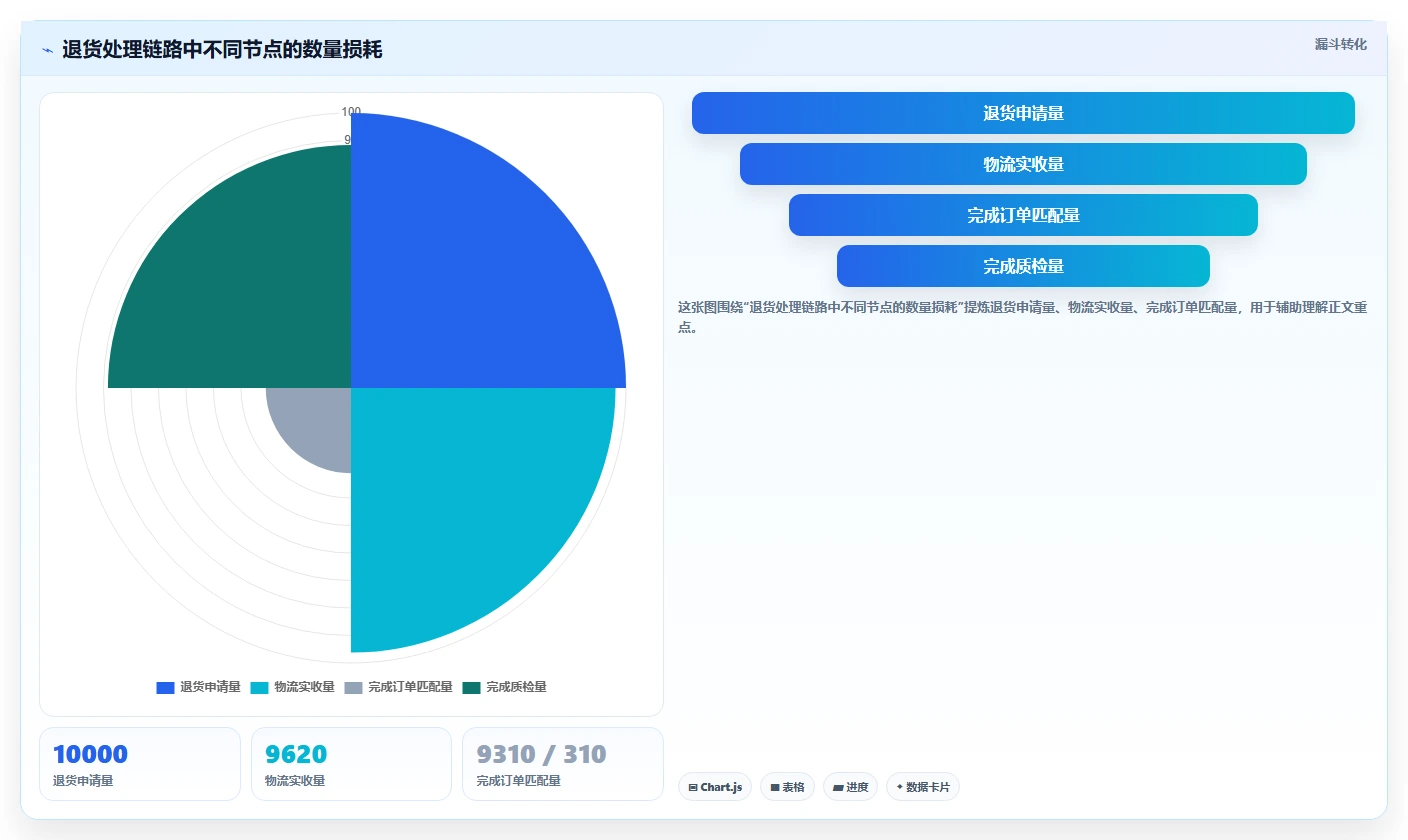The height and width of the screenshot is (840, 1408).
Task: Select the 完成质检量 funnel bar
Action: pyautogui.click(x=1023, y=266)
